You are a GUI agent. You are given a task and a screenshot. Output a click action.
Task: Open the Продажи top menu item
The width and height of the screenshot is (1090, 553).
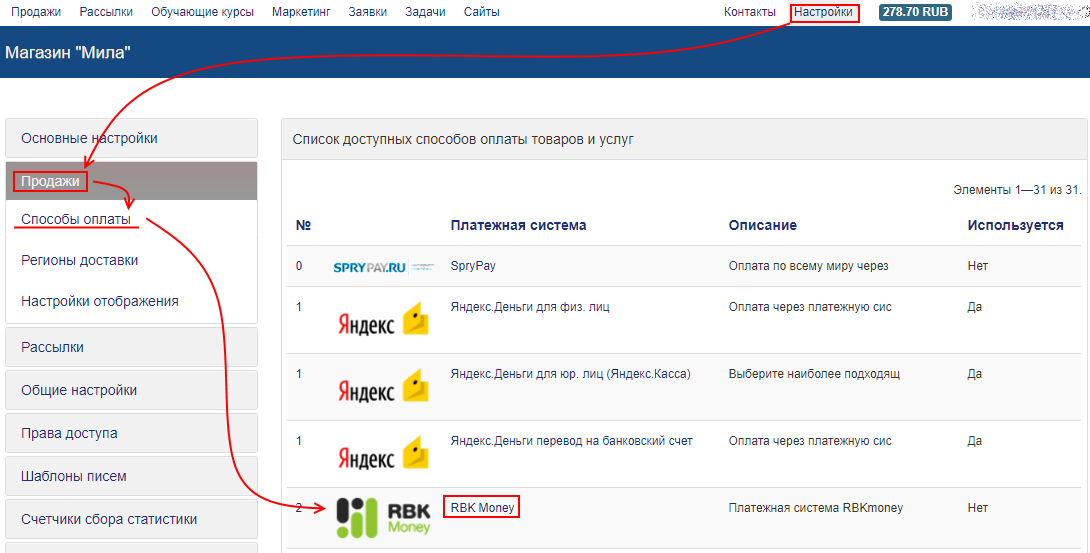tap(36, 12)
